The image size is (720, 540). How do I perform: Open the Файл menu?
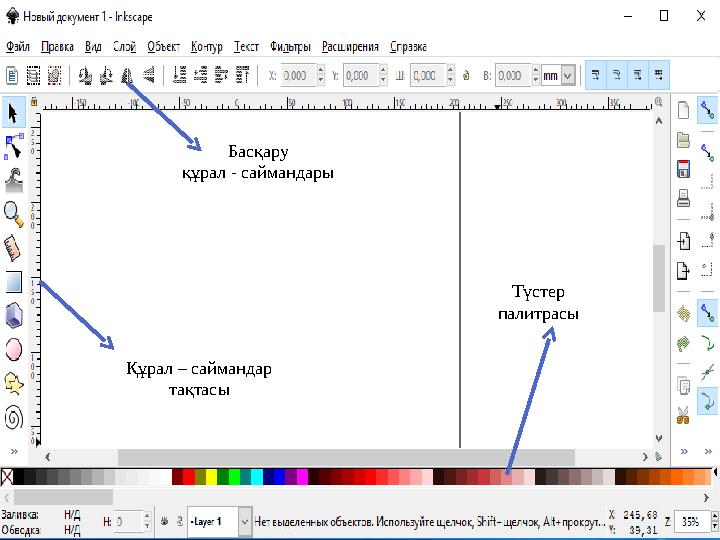18,46
